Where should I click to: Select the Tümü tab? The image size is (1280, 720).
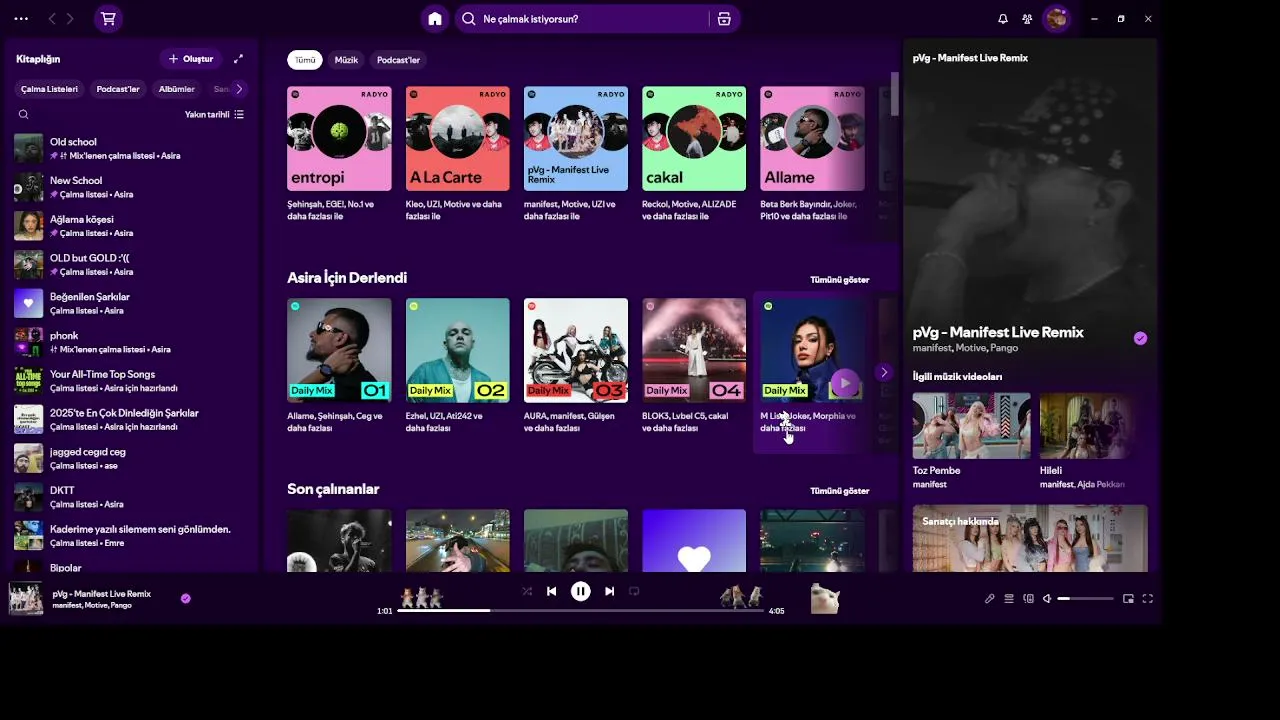pos(305,60)
